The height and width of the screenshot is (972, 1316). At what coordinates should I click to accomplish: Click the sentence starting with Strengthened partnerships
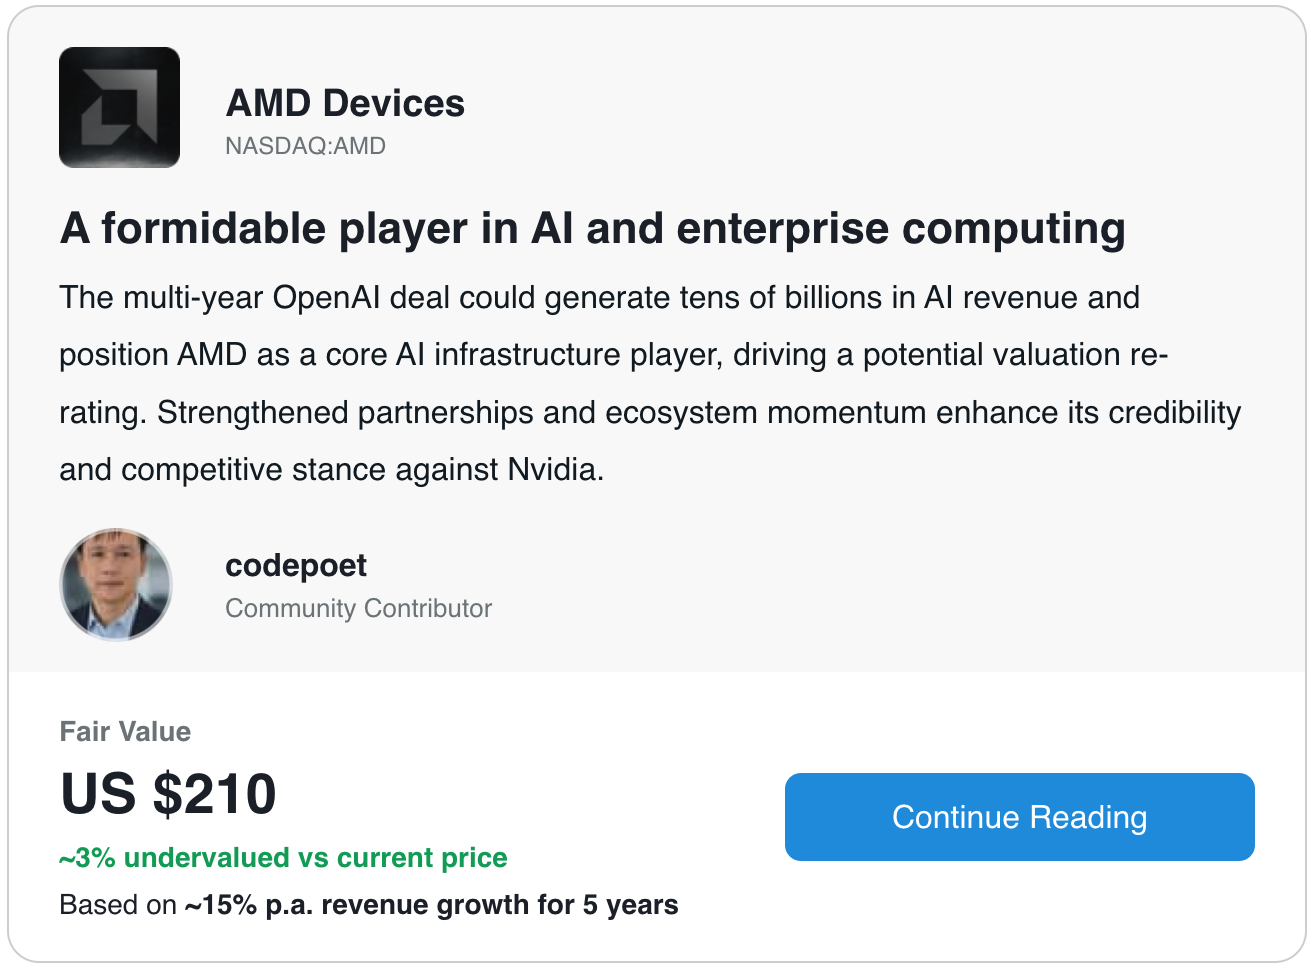(698, 413)
